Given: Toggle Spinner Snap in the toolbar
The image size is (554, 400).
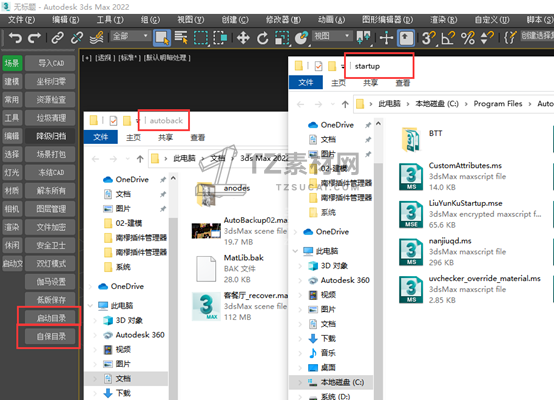Looking at the screenshot, I should 487,37.
